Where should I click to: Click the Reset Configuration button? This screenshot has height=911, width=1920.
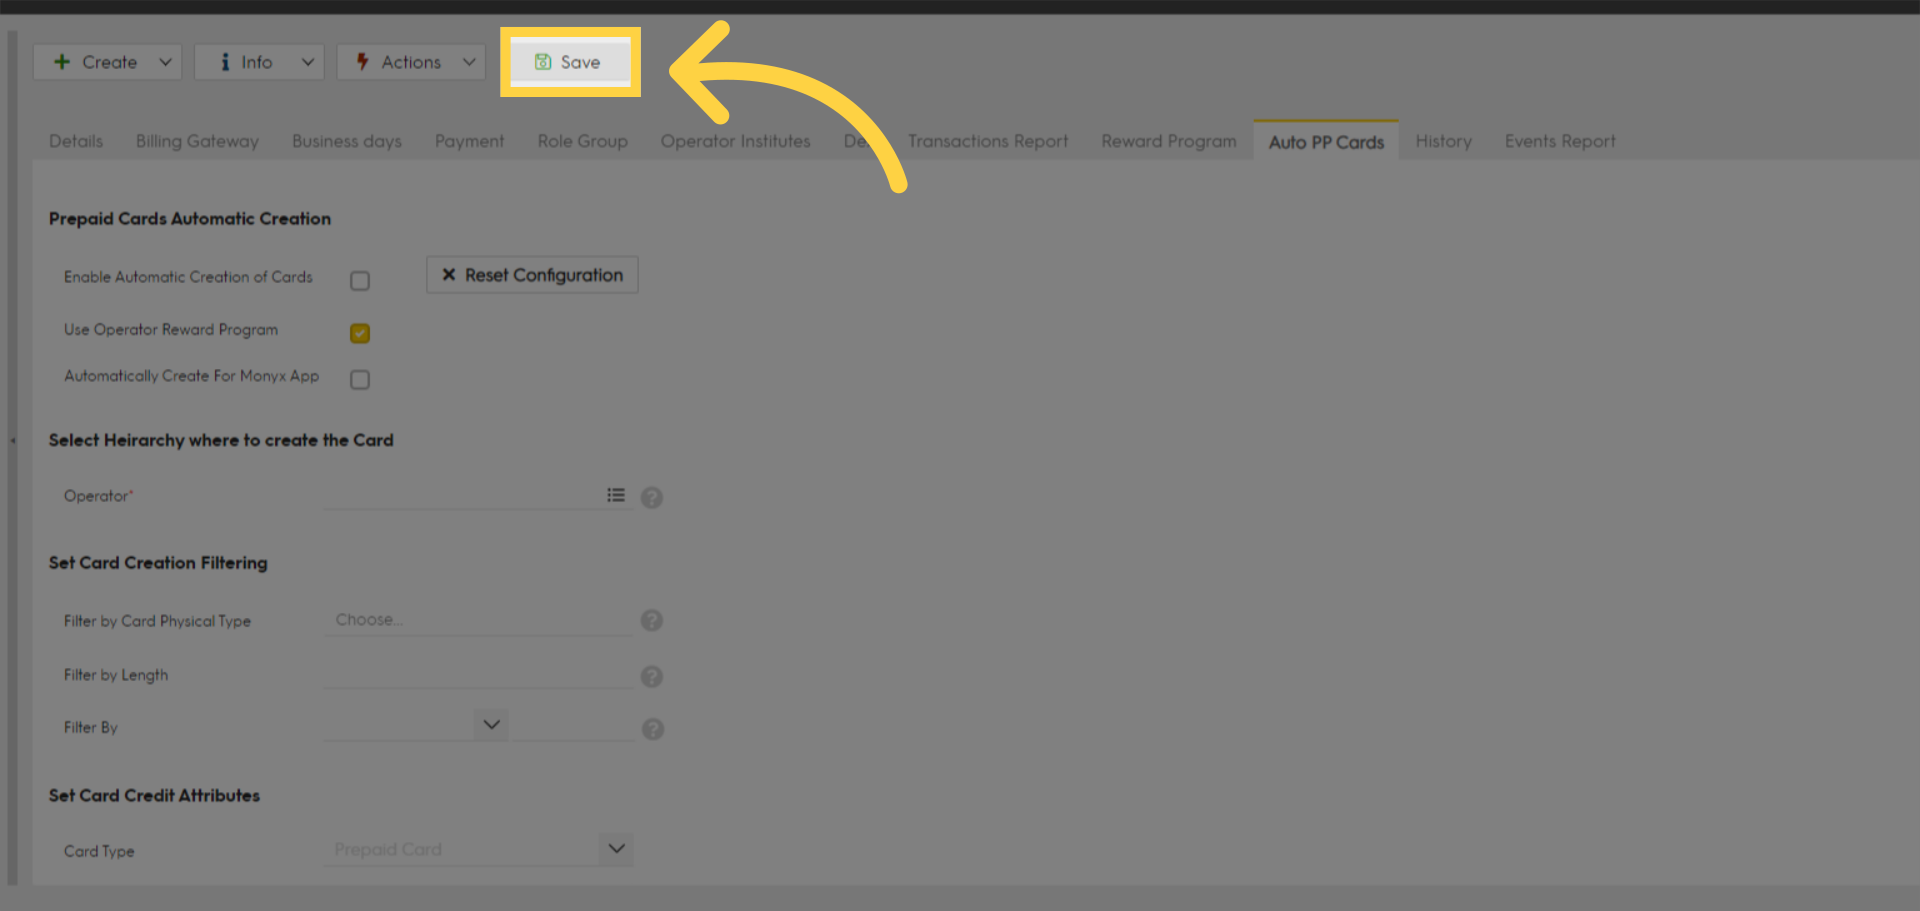(x=532, y=275)
